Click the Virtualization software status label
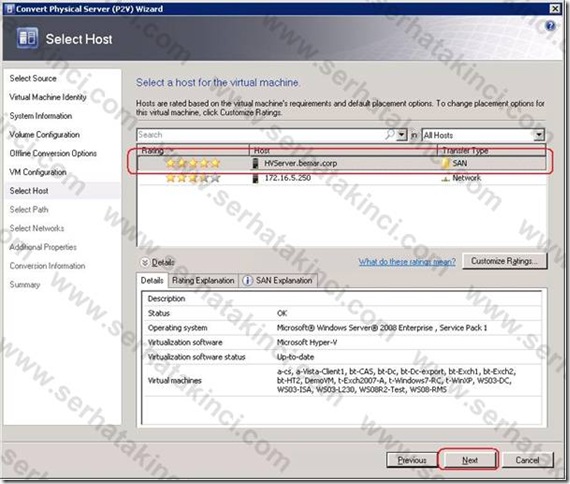 tap(196, 357)
